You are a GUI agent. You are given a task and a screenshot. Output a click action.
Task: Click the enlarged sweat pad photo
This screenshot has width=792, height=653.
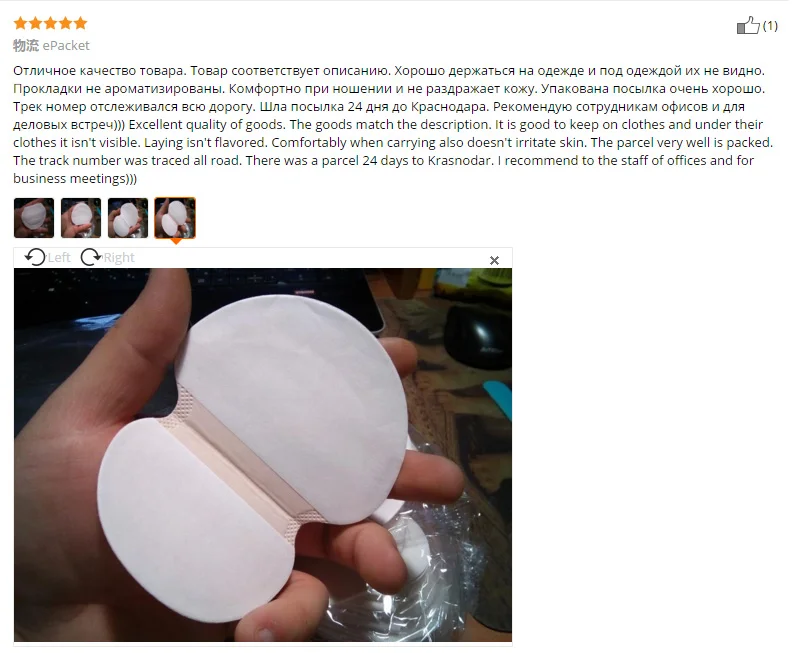(263, 455)
